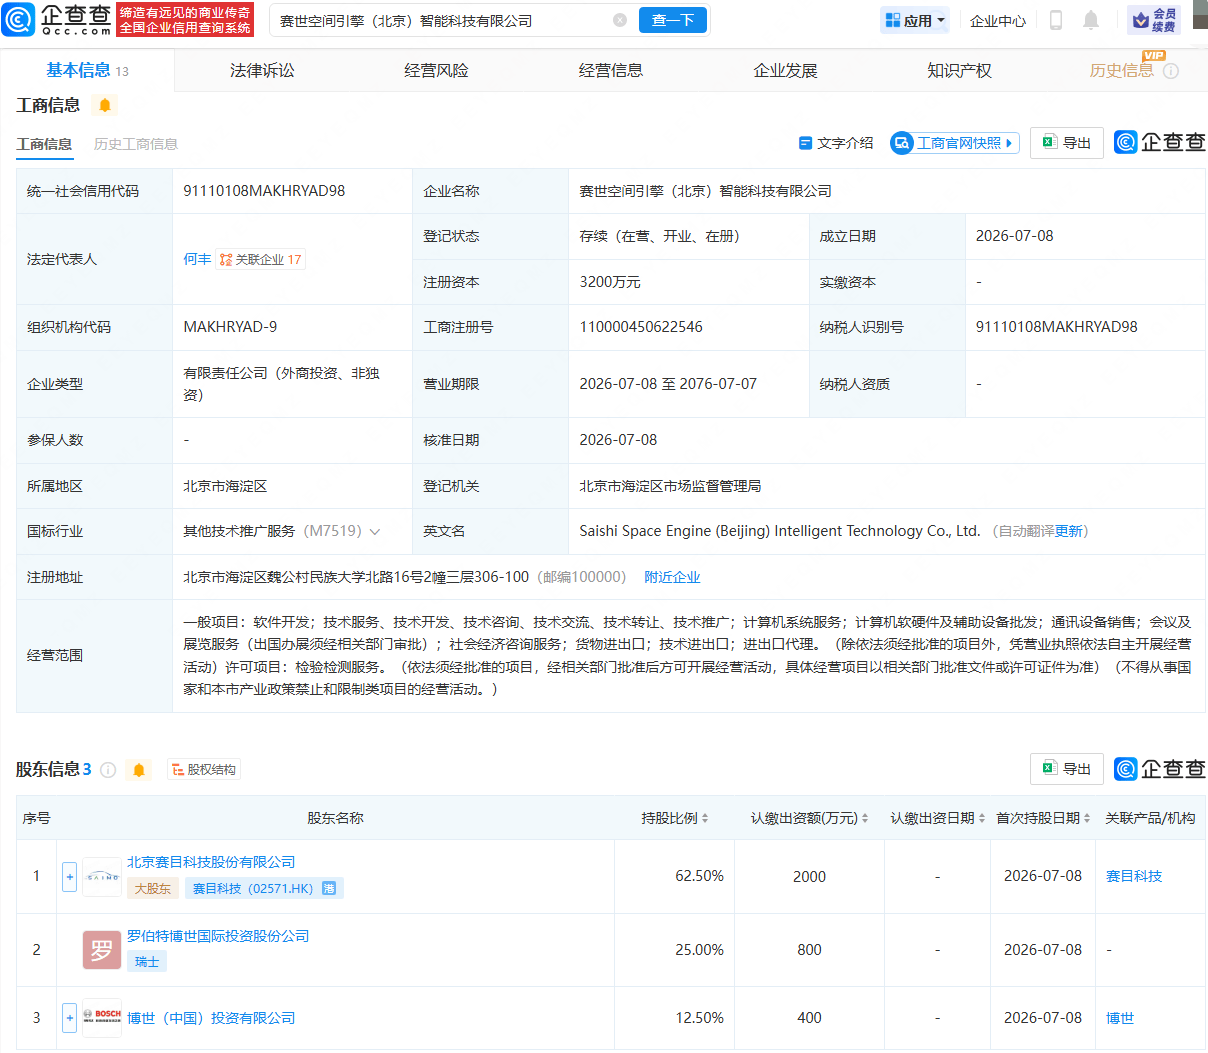Open 北京赛目科技股份有限公司 shareholder link
This screenshot has height=1053, width=1208.
[211, 862]
